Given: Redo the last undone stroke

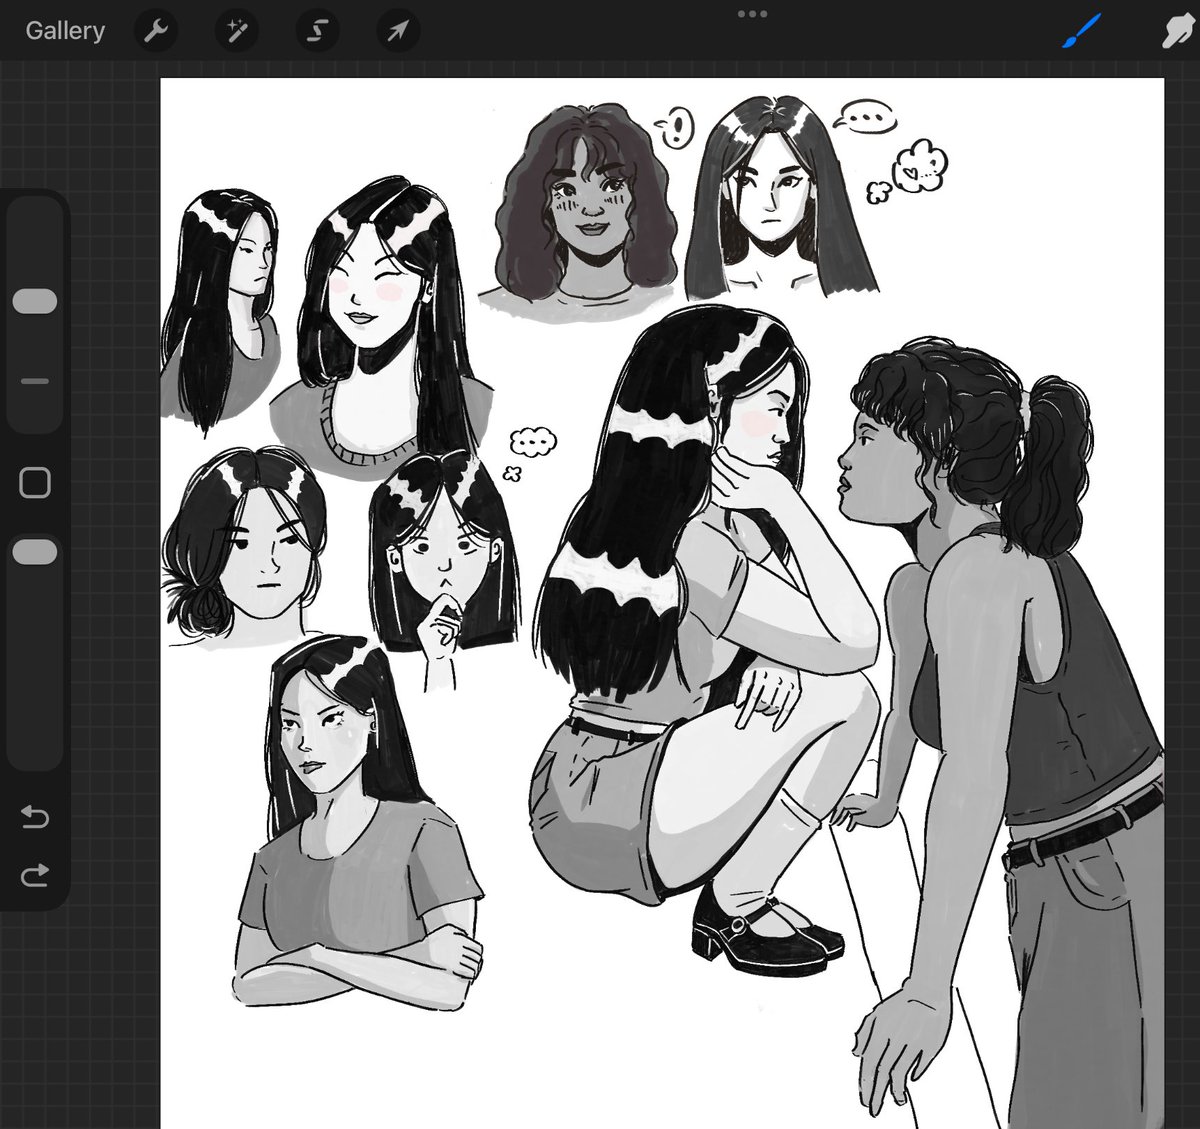Looking at the screenshot, I should [35, 876].
